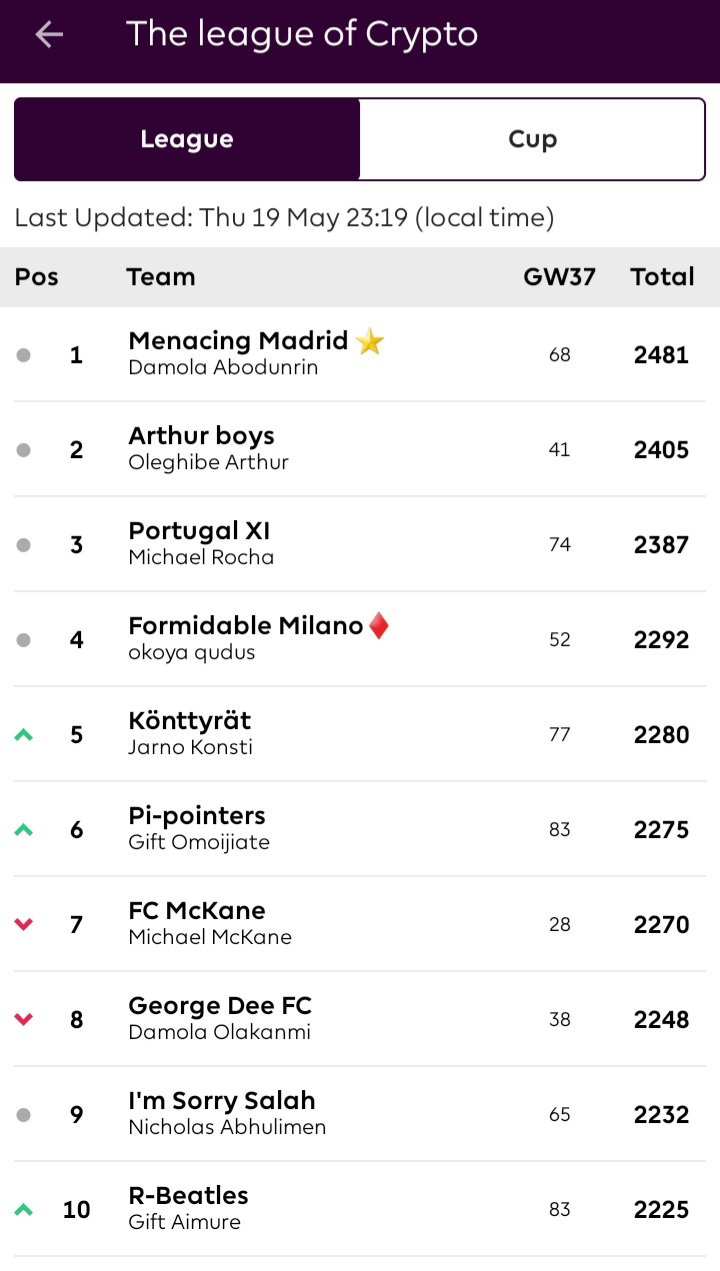720x1271 pixels.
Task: Switch to the Cup tab
Action: pos(532,139)
